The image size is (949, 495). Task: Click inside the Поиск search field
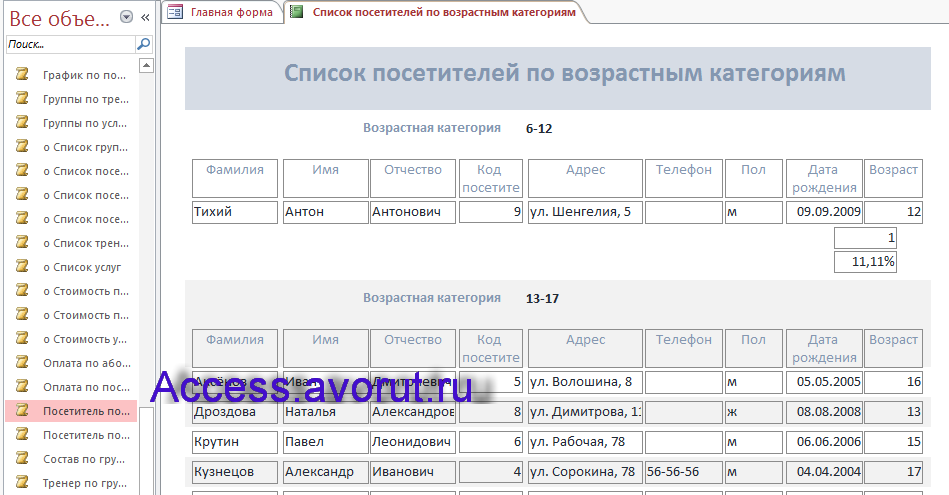coord(71,44)
